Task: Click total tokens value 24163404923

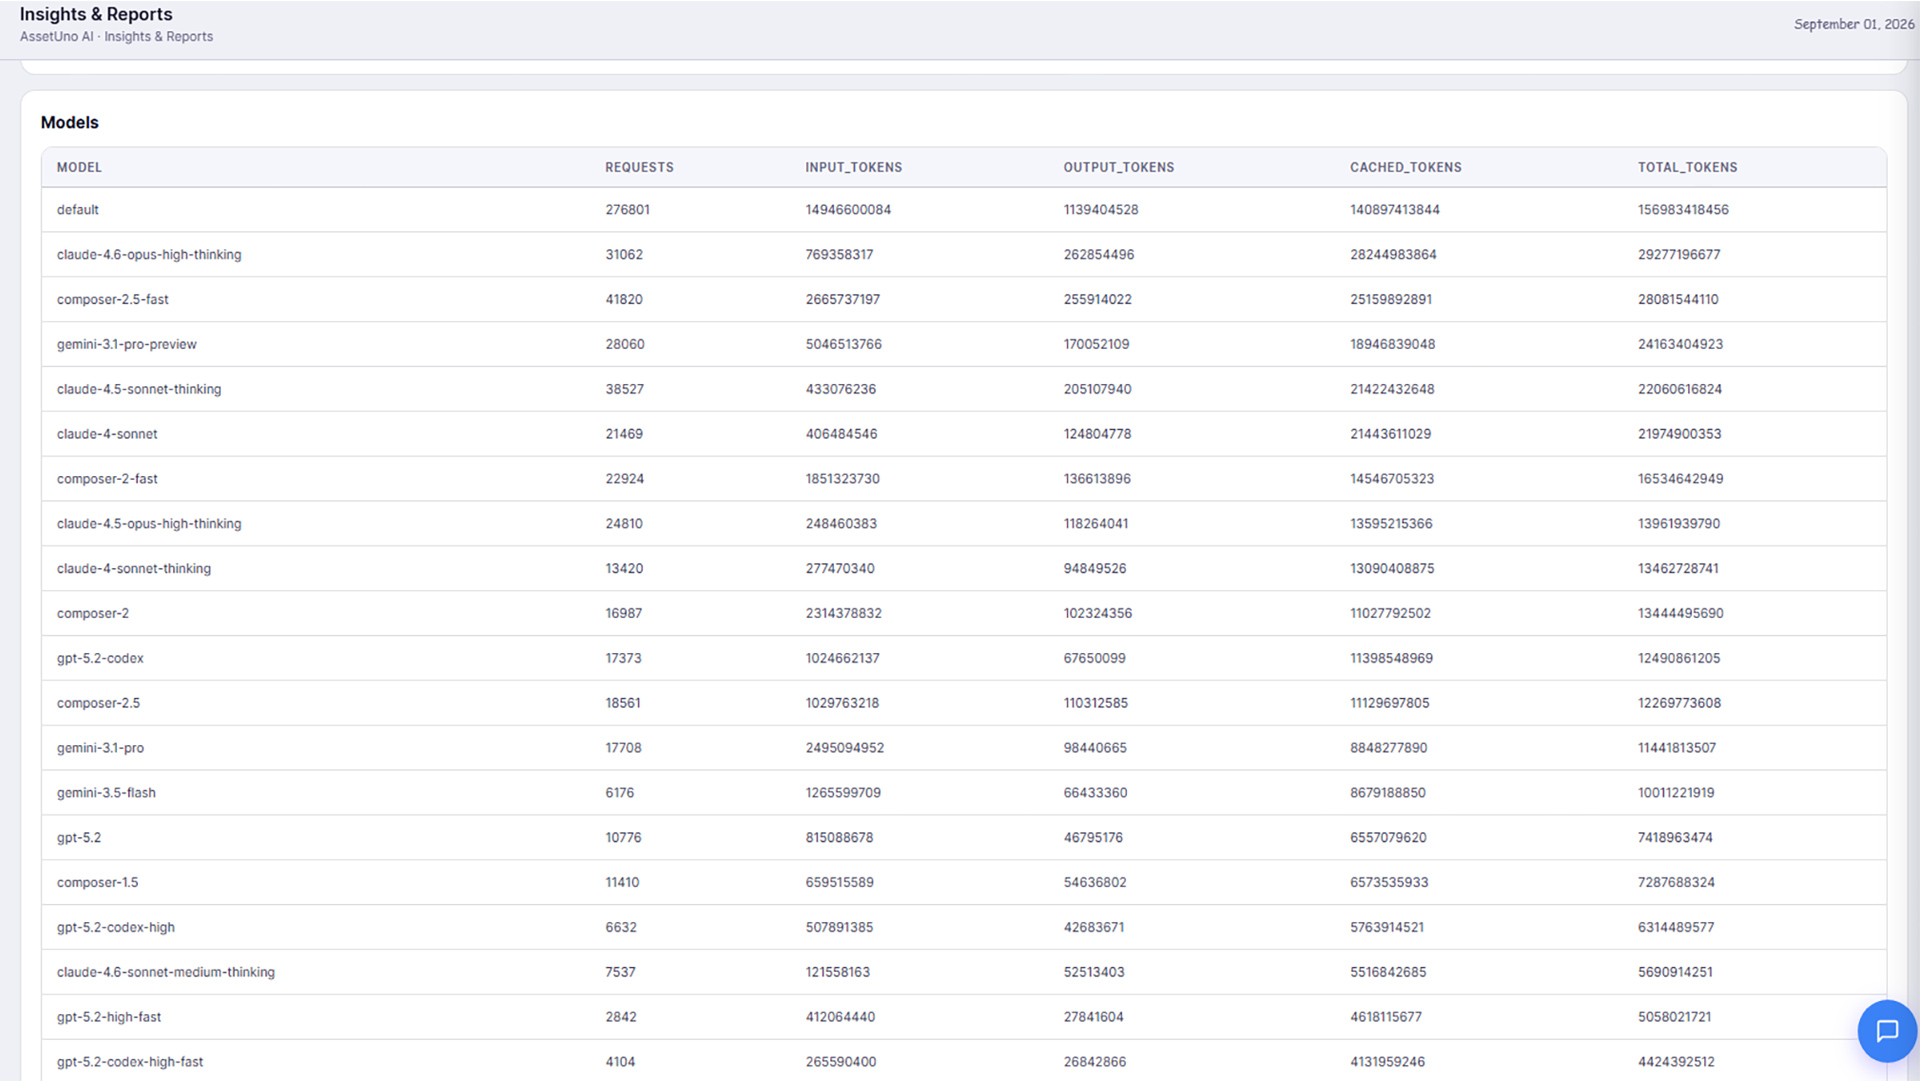Action: point(1680,345)
